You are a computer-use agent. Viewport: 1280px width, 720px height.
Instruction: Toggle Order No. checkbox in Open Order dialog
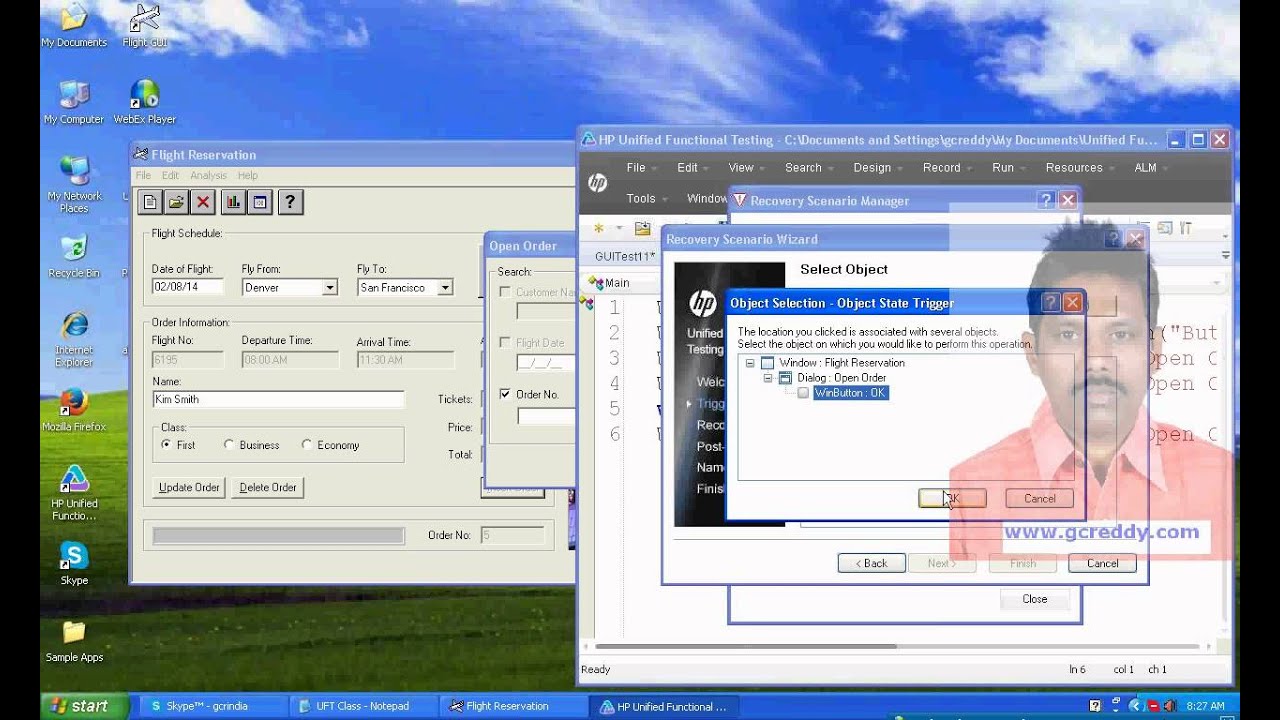coord(505,394)
